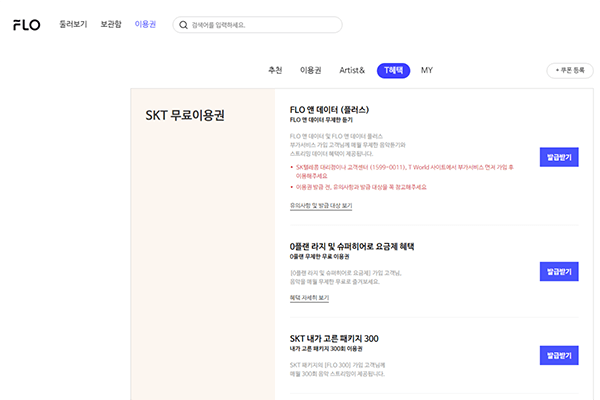This screenshot has width=600, height=400.
Task: Open the 유의사항 및 발급 대상 보기 link
Action: coord(321,205)
